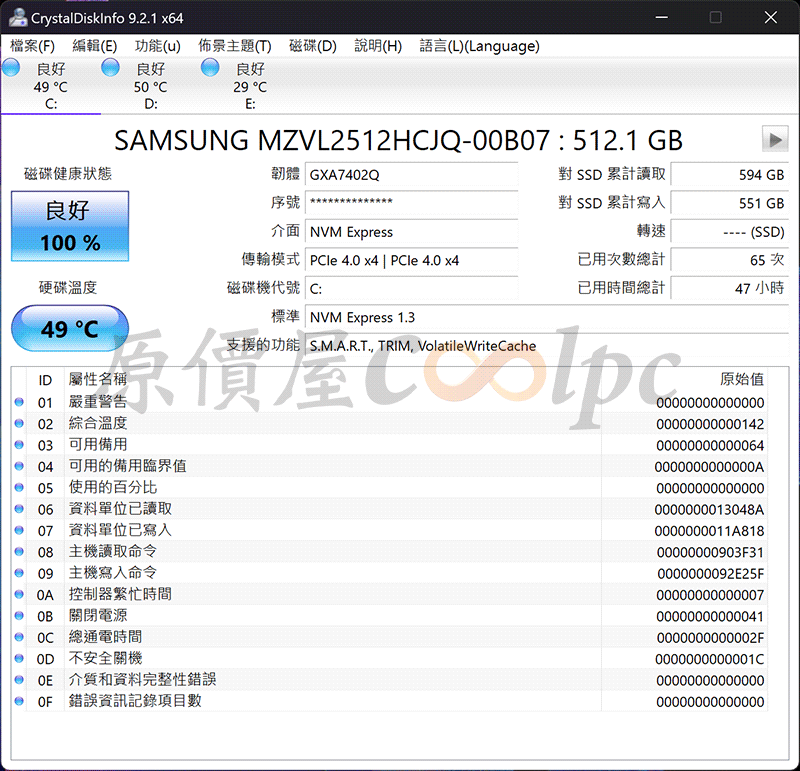Click status dot for attribute 0E 介質和資料完整性錯誤
The width and height of the screenshot is (800, 771).
19,680
